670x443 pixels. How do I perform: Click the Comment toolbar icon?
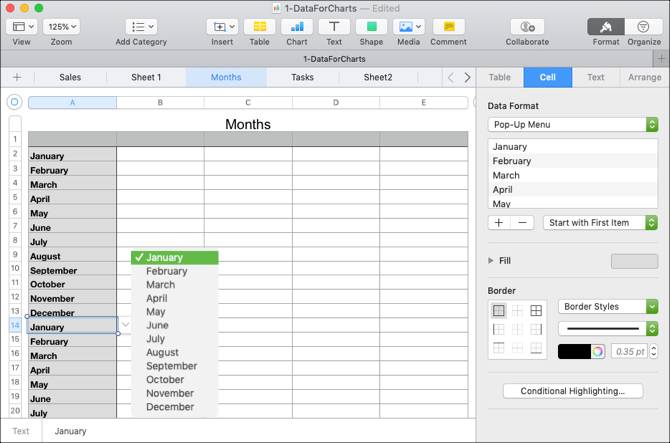448,26
